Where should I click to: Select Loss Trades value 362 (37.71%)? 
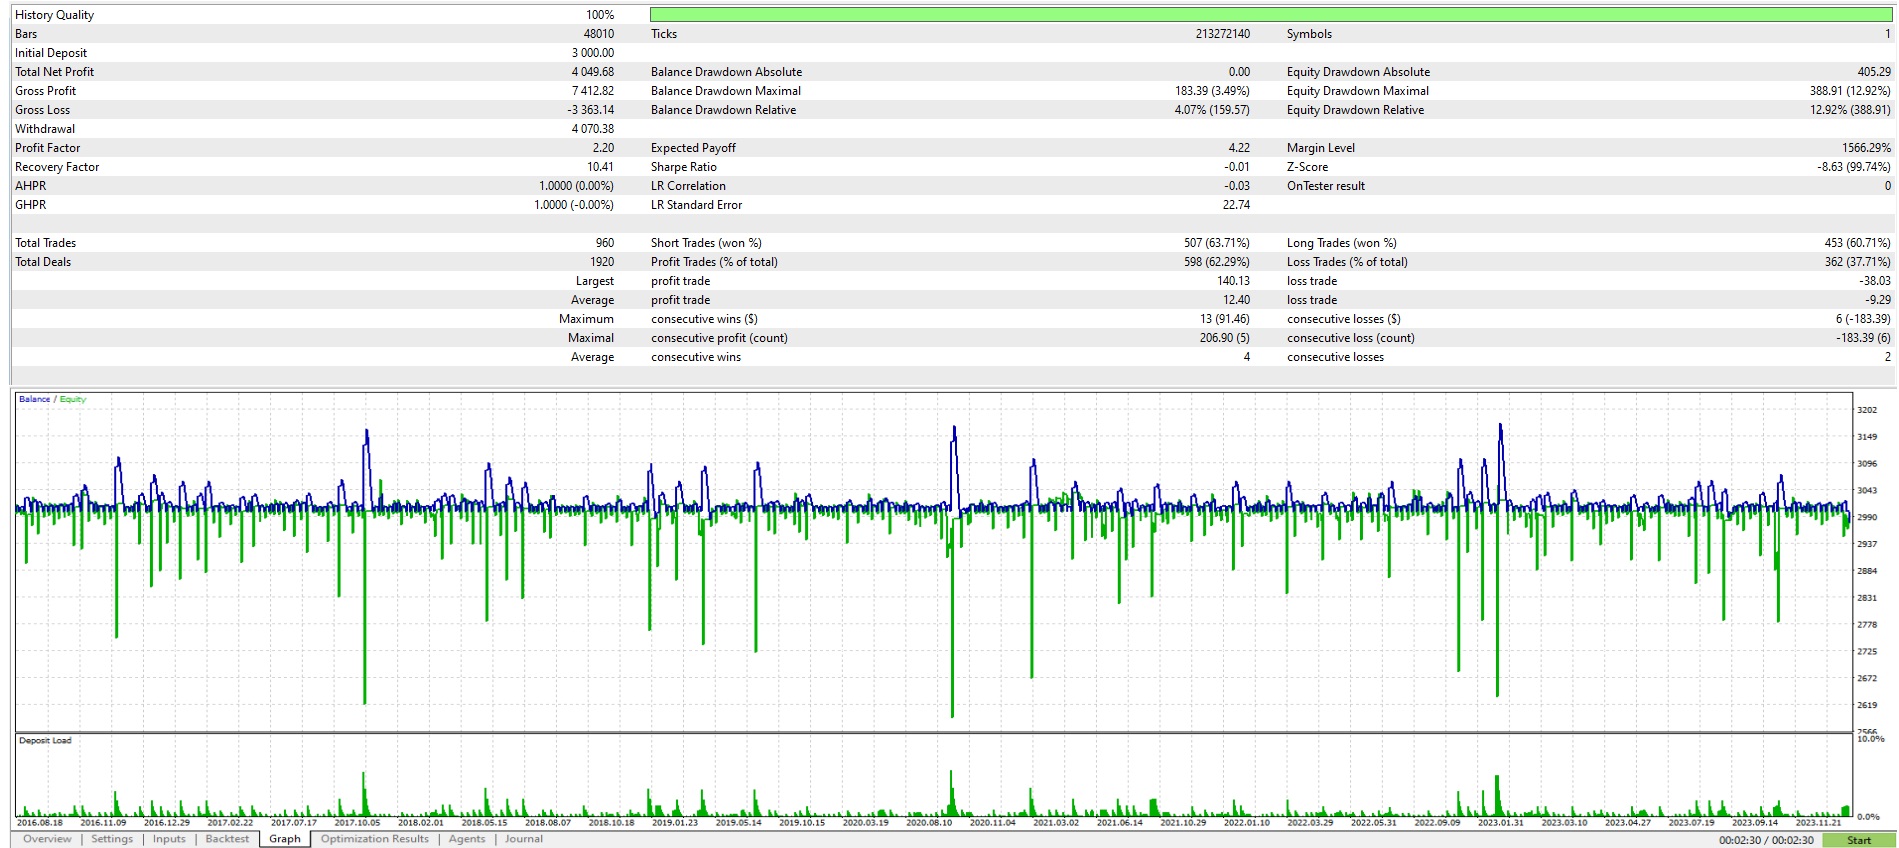click(x=1857, y=262)
